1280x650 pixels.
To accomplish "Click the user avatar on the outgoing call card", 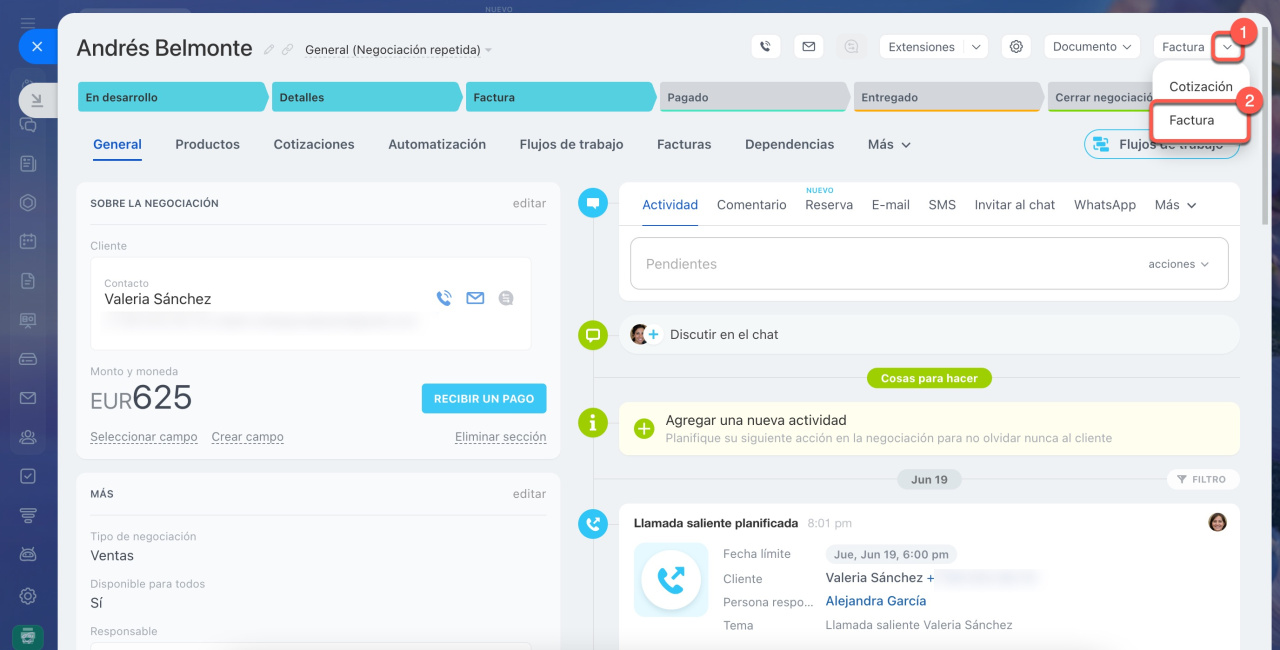I will point(1217,522).
